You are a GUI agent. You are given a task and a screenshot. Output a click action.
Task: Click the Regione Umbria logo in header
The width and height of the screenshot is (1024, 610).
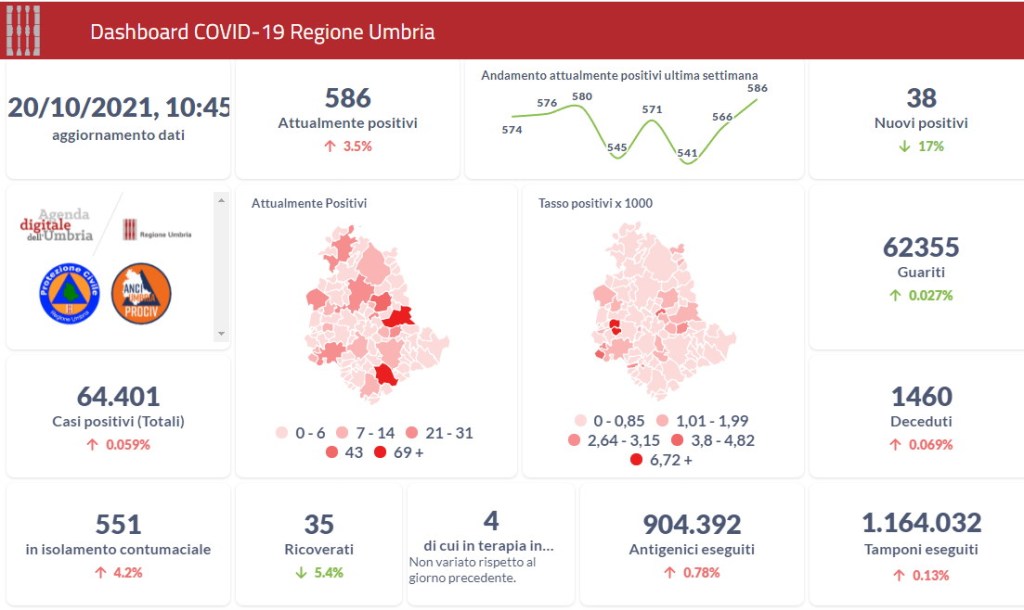pos(24,31)
